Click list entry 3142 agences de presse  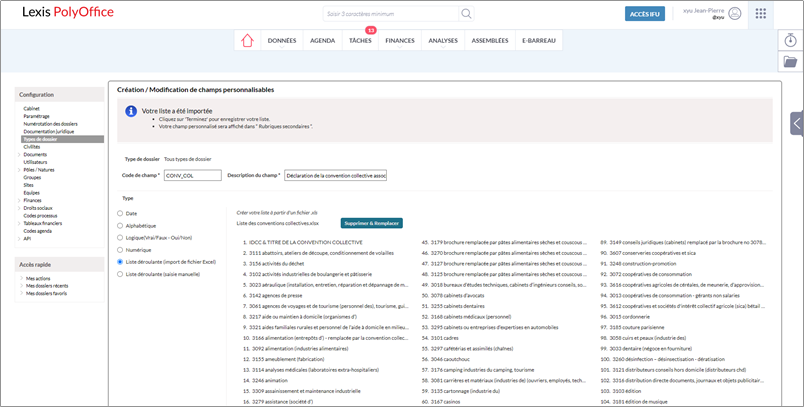pos(275,296)
